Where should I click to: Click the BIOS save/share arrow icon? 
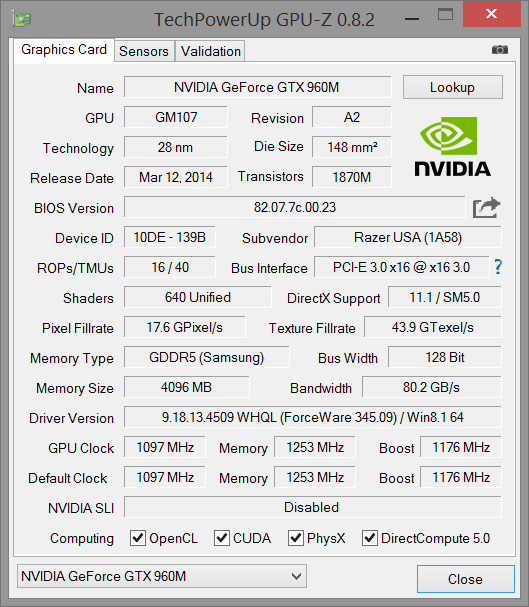pos(486,208)
